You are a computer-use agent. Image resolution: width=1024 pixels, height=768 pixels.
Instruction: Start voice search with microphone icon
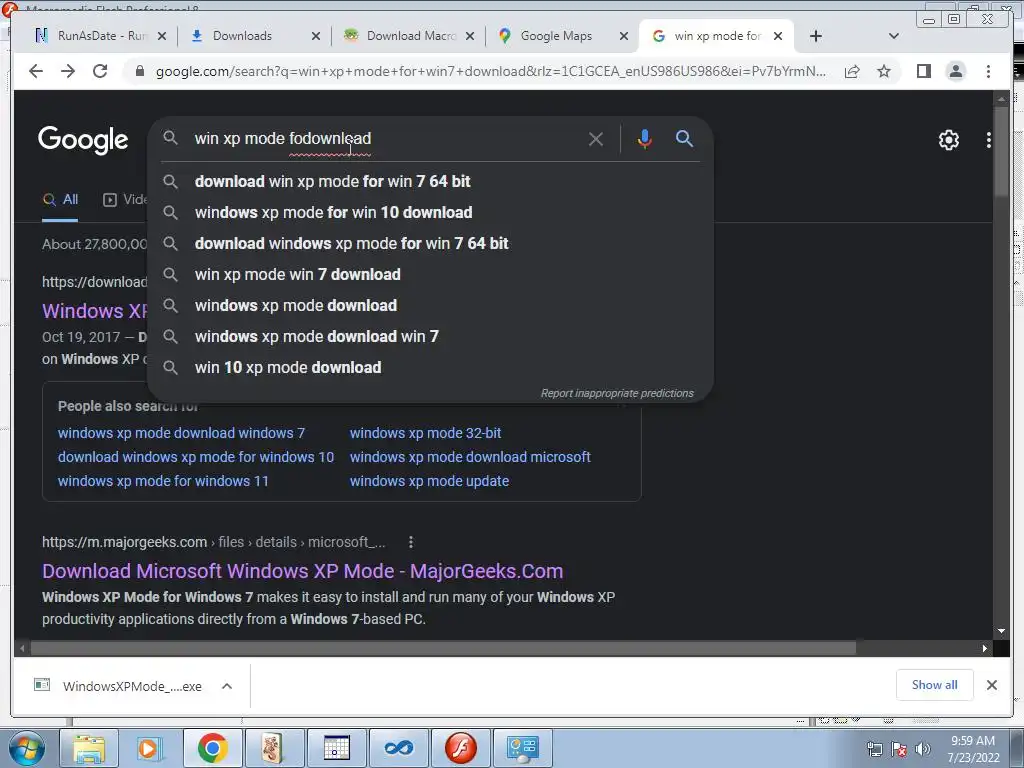[x=645, y=139]
